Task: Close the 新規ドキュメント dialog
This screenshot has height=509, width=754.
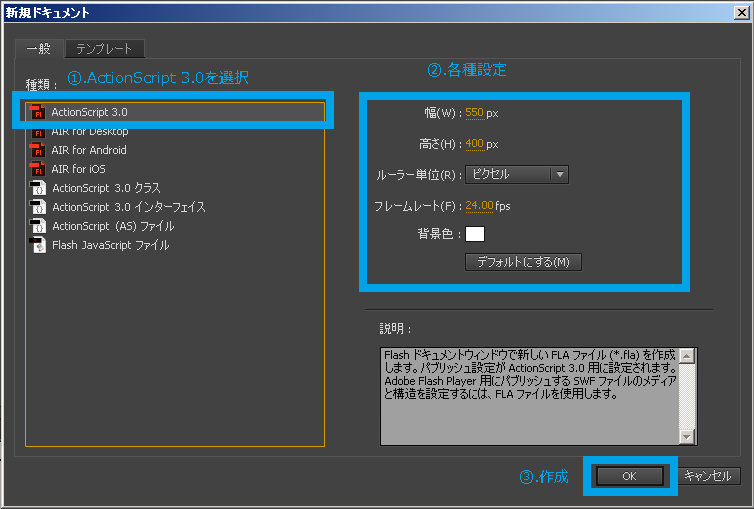Action: [742, 13]
